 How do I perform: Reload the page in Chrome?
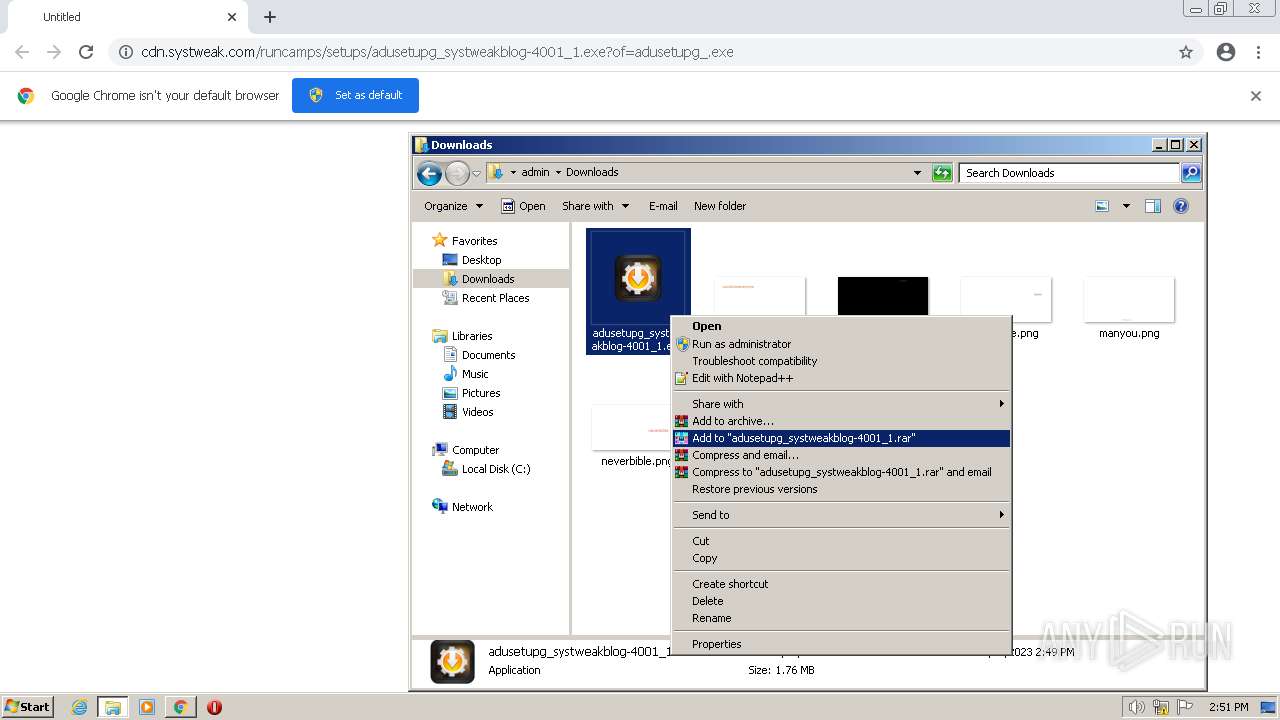point(86,52)
